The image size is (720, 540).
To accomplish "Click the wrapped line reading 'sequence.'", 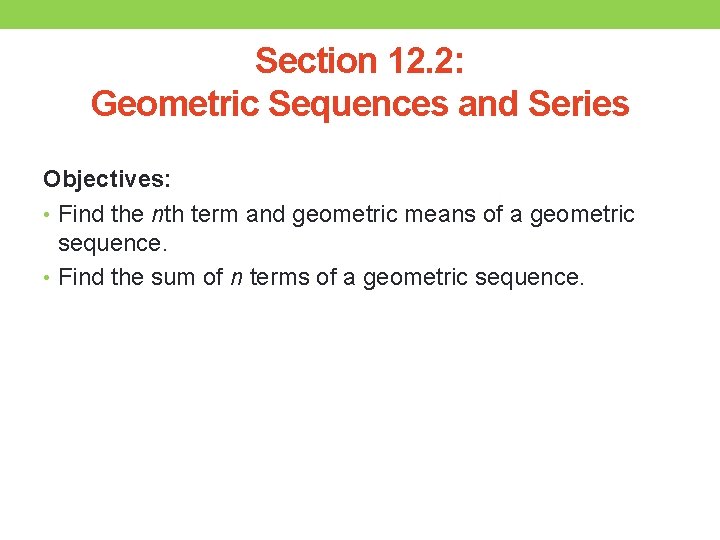I will point(110,245).
